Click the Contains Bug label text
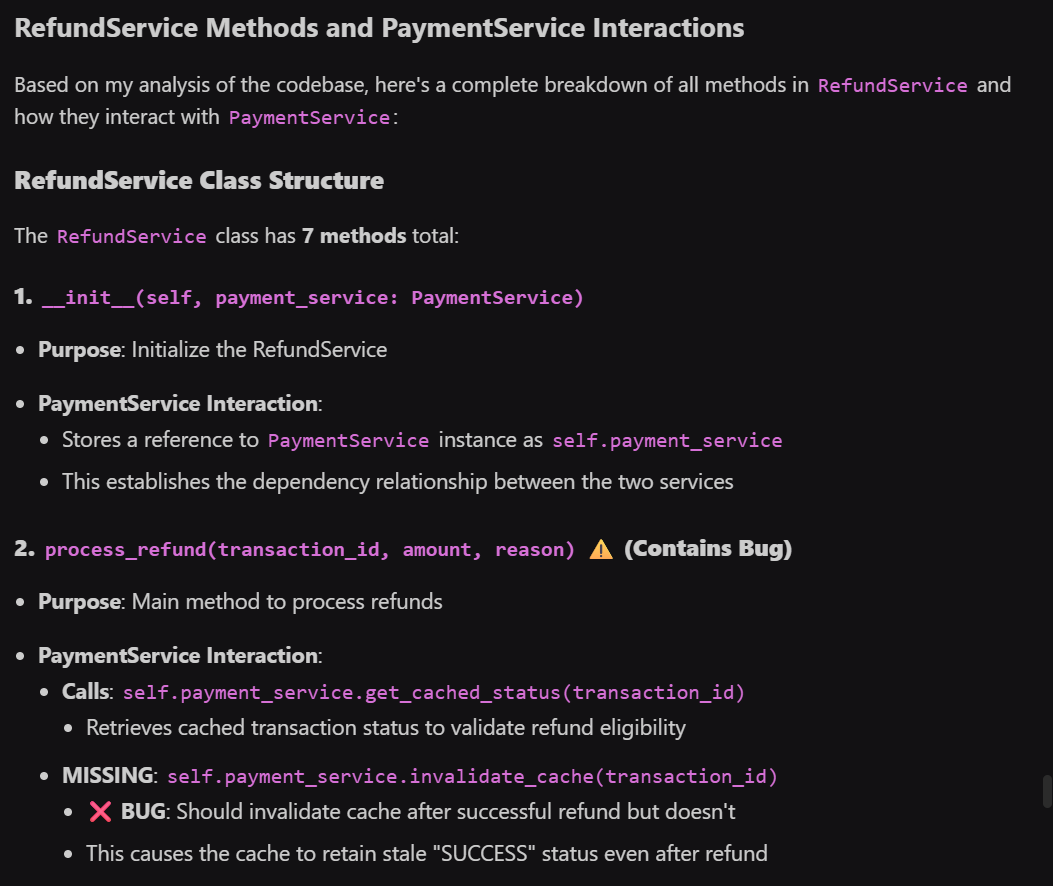 (709, 548)
